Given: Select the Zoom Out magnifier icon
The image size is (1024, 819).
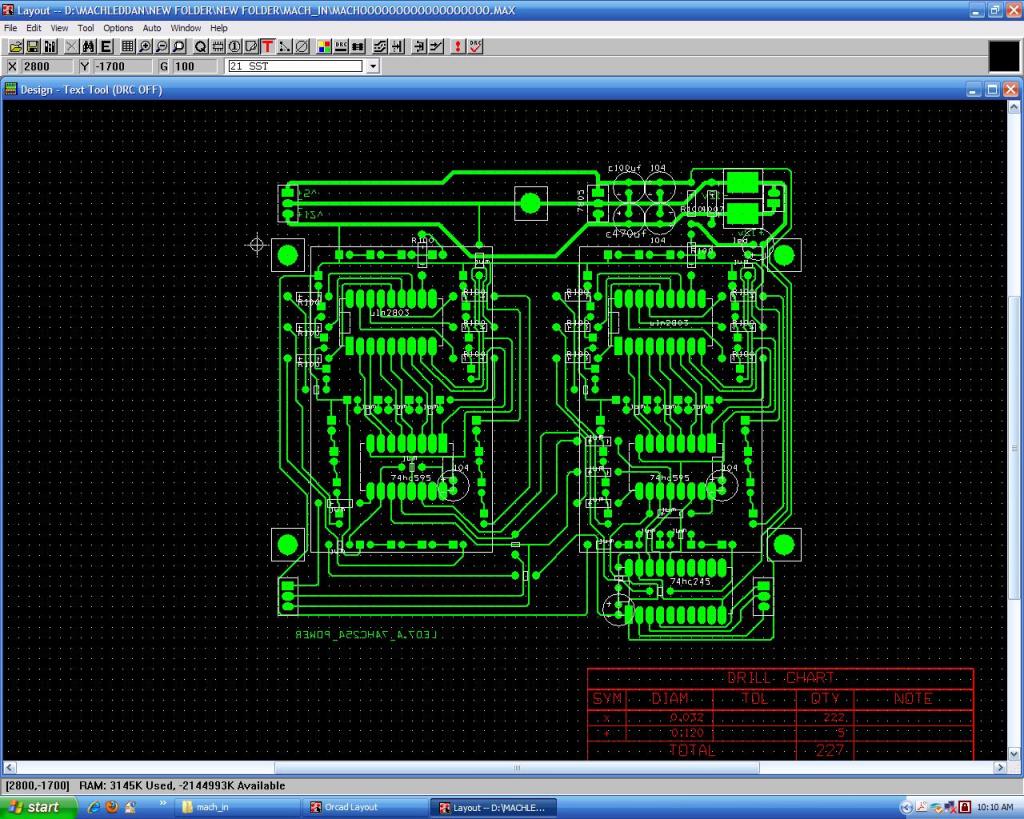Looking at the screenshot, I should [161, 46].
